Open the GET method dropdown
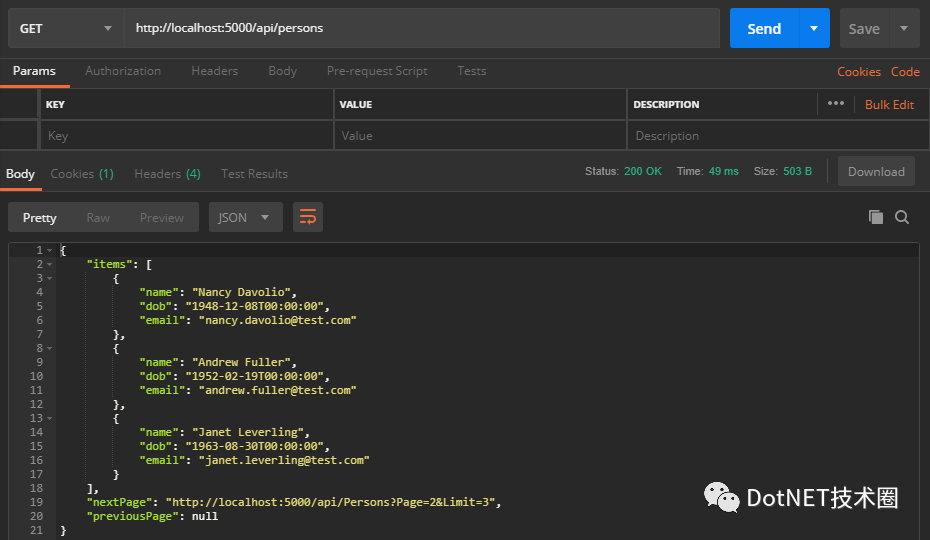Viewport: 930px width, 540px height. point(66,28)
